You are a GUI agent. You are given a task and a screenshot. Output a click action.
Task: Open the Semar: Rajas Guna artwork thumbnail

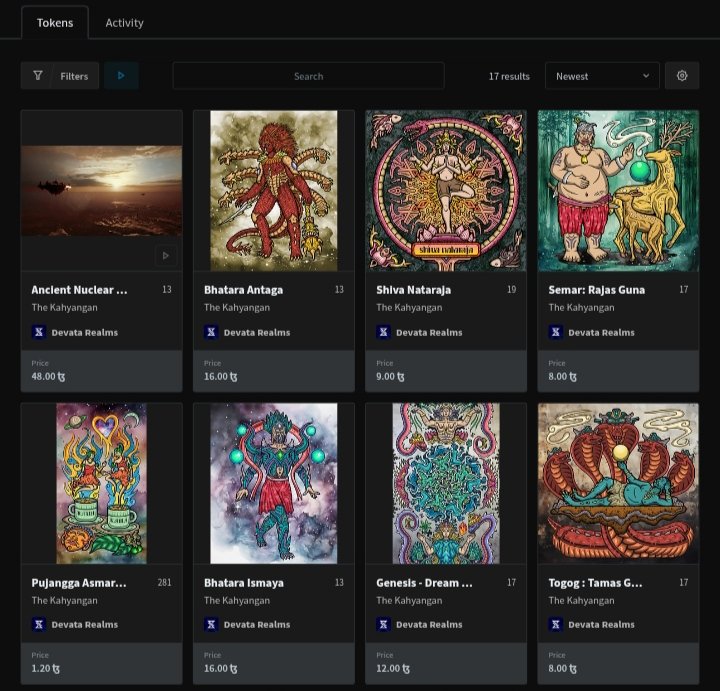point(619,191)
